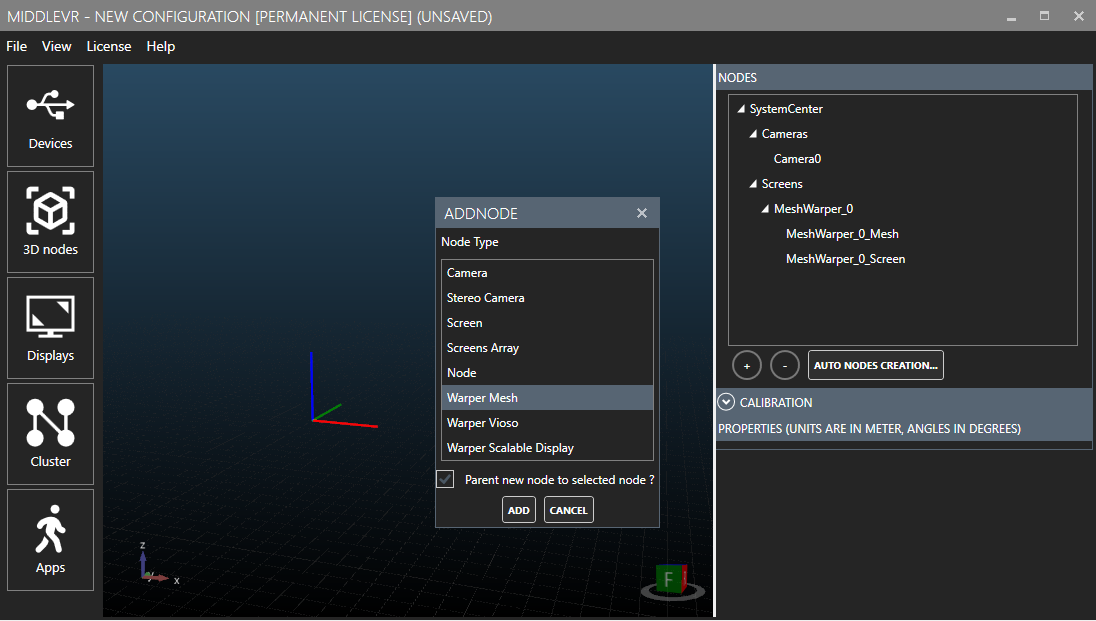The height and width of the screenshot is (621, 1096).
Task: Minimize the MiddleVR window
Action: coord(1011,17)
